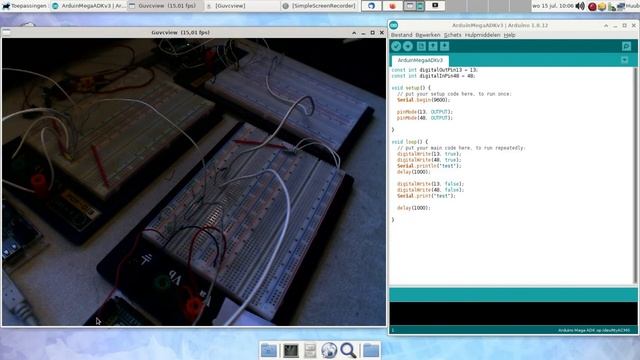Open the desktop folder in dock

coord(269,350)
